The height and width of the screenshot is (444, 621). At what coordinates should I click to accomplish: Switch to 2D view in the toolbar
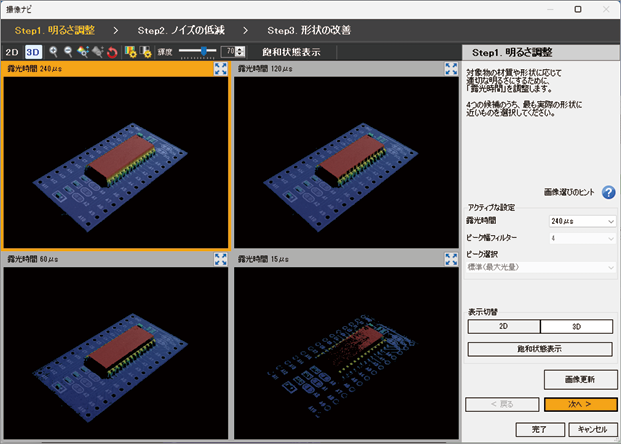point(12,51)
